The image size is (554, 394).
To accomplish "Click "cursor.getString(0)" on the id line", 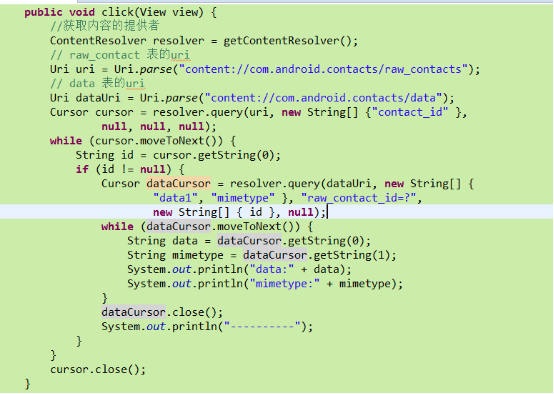I will (213, 155).
